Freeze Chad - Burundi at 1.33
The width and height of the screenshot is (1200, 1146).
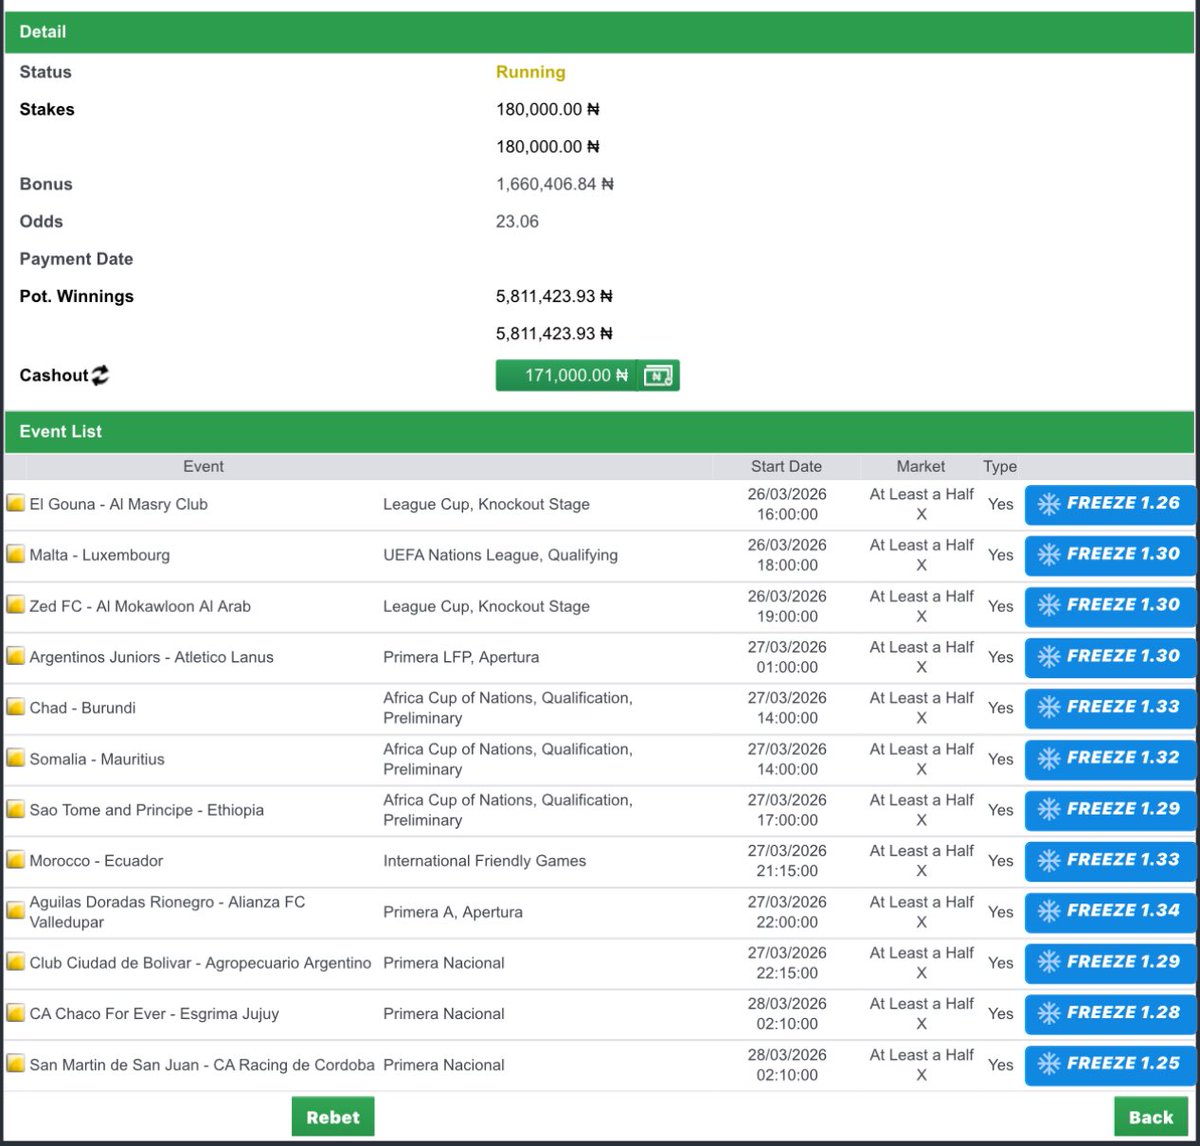point(1110,708)
